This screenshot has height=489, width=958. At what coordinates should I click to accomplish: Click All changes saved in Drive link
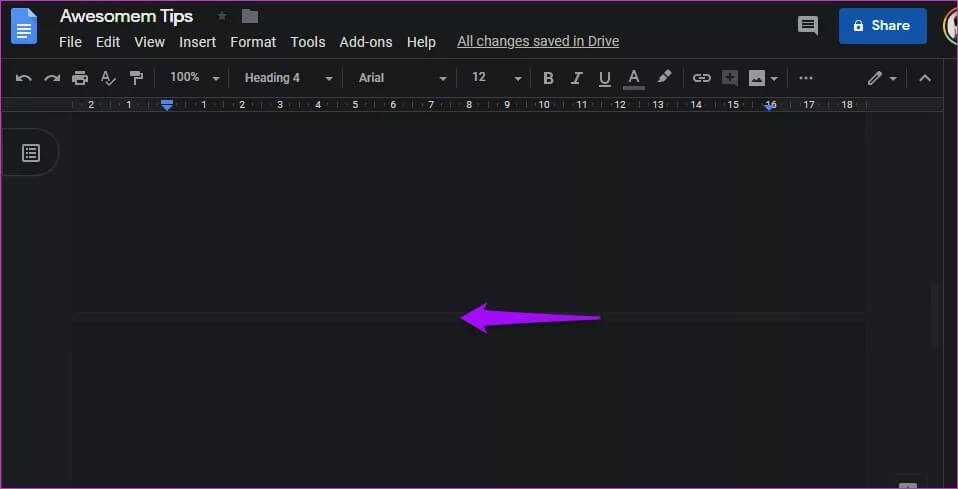[538, 42]
